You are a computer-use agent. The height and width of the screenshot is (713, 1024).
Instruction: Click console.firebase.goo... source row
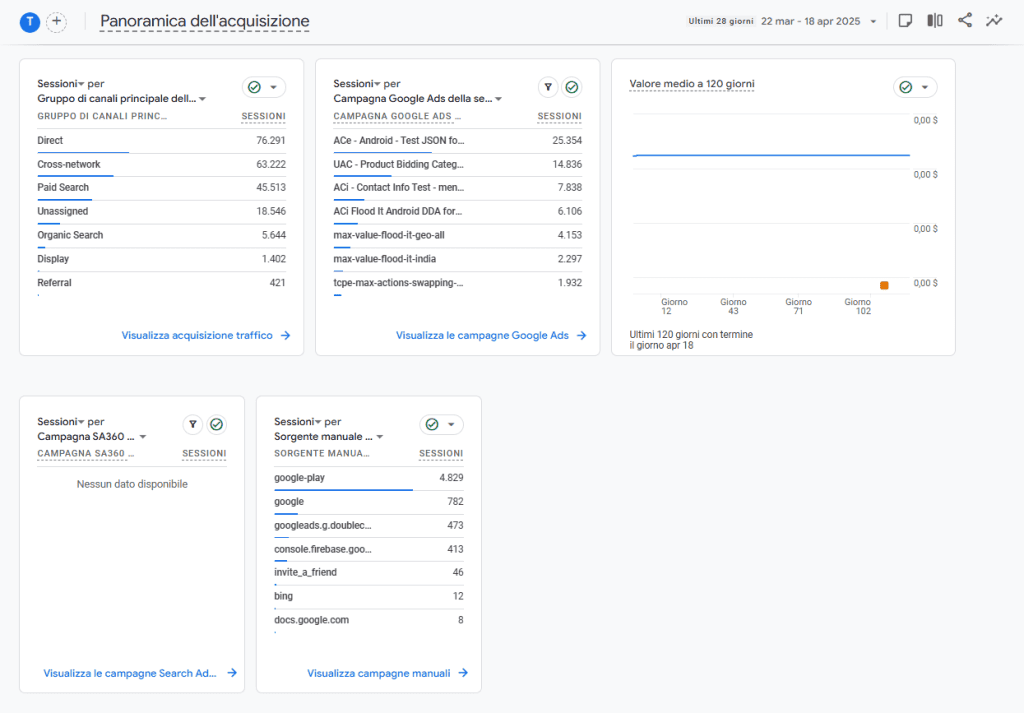point(368,549)
